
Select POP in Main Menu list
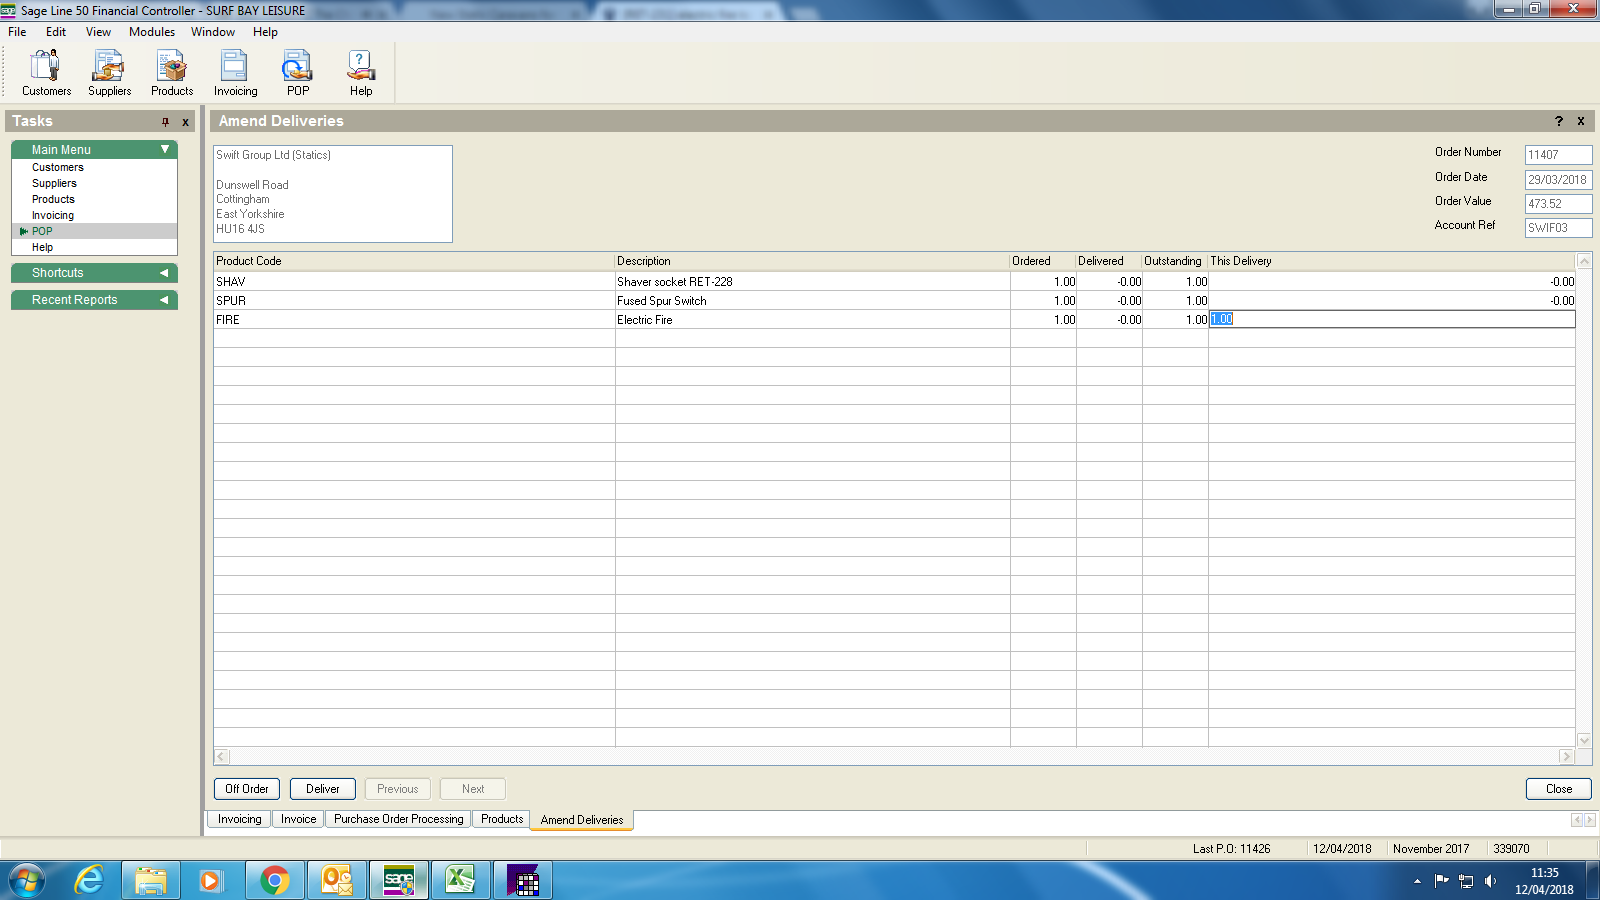(94, 231)
